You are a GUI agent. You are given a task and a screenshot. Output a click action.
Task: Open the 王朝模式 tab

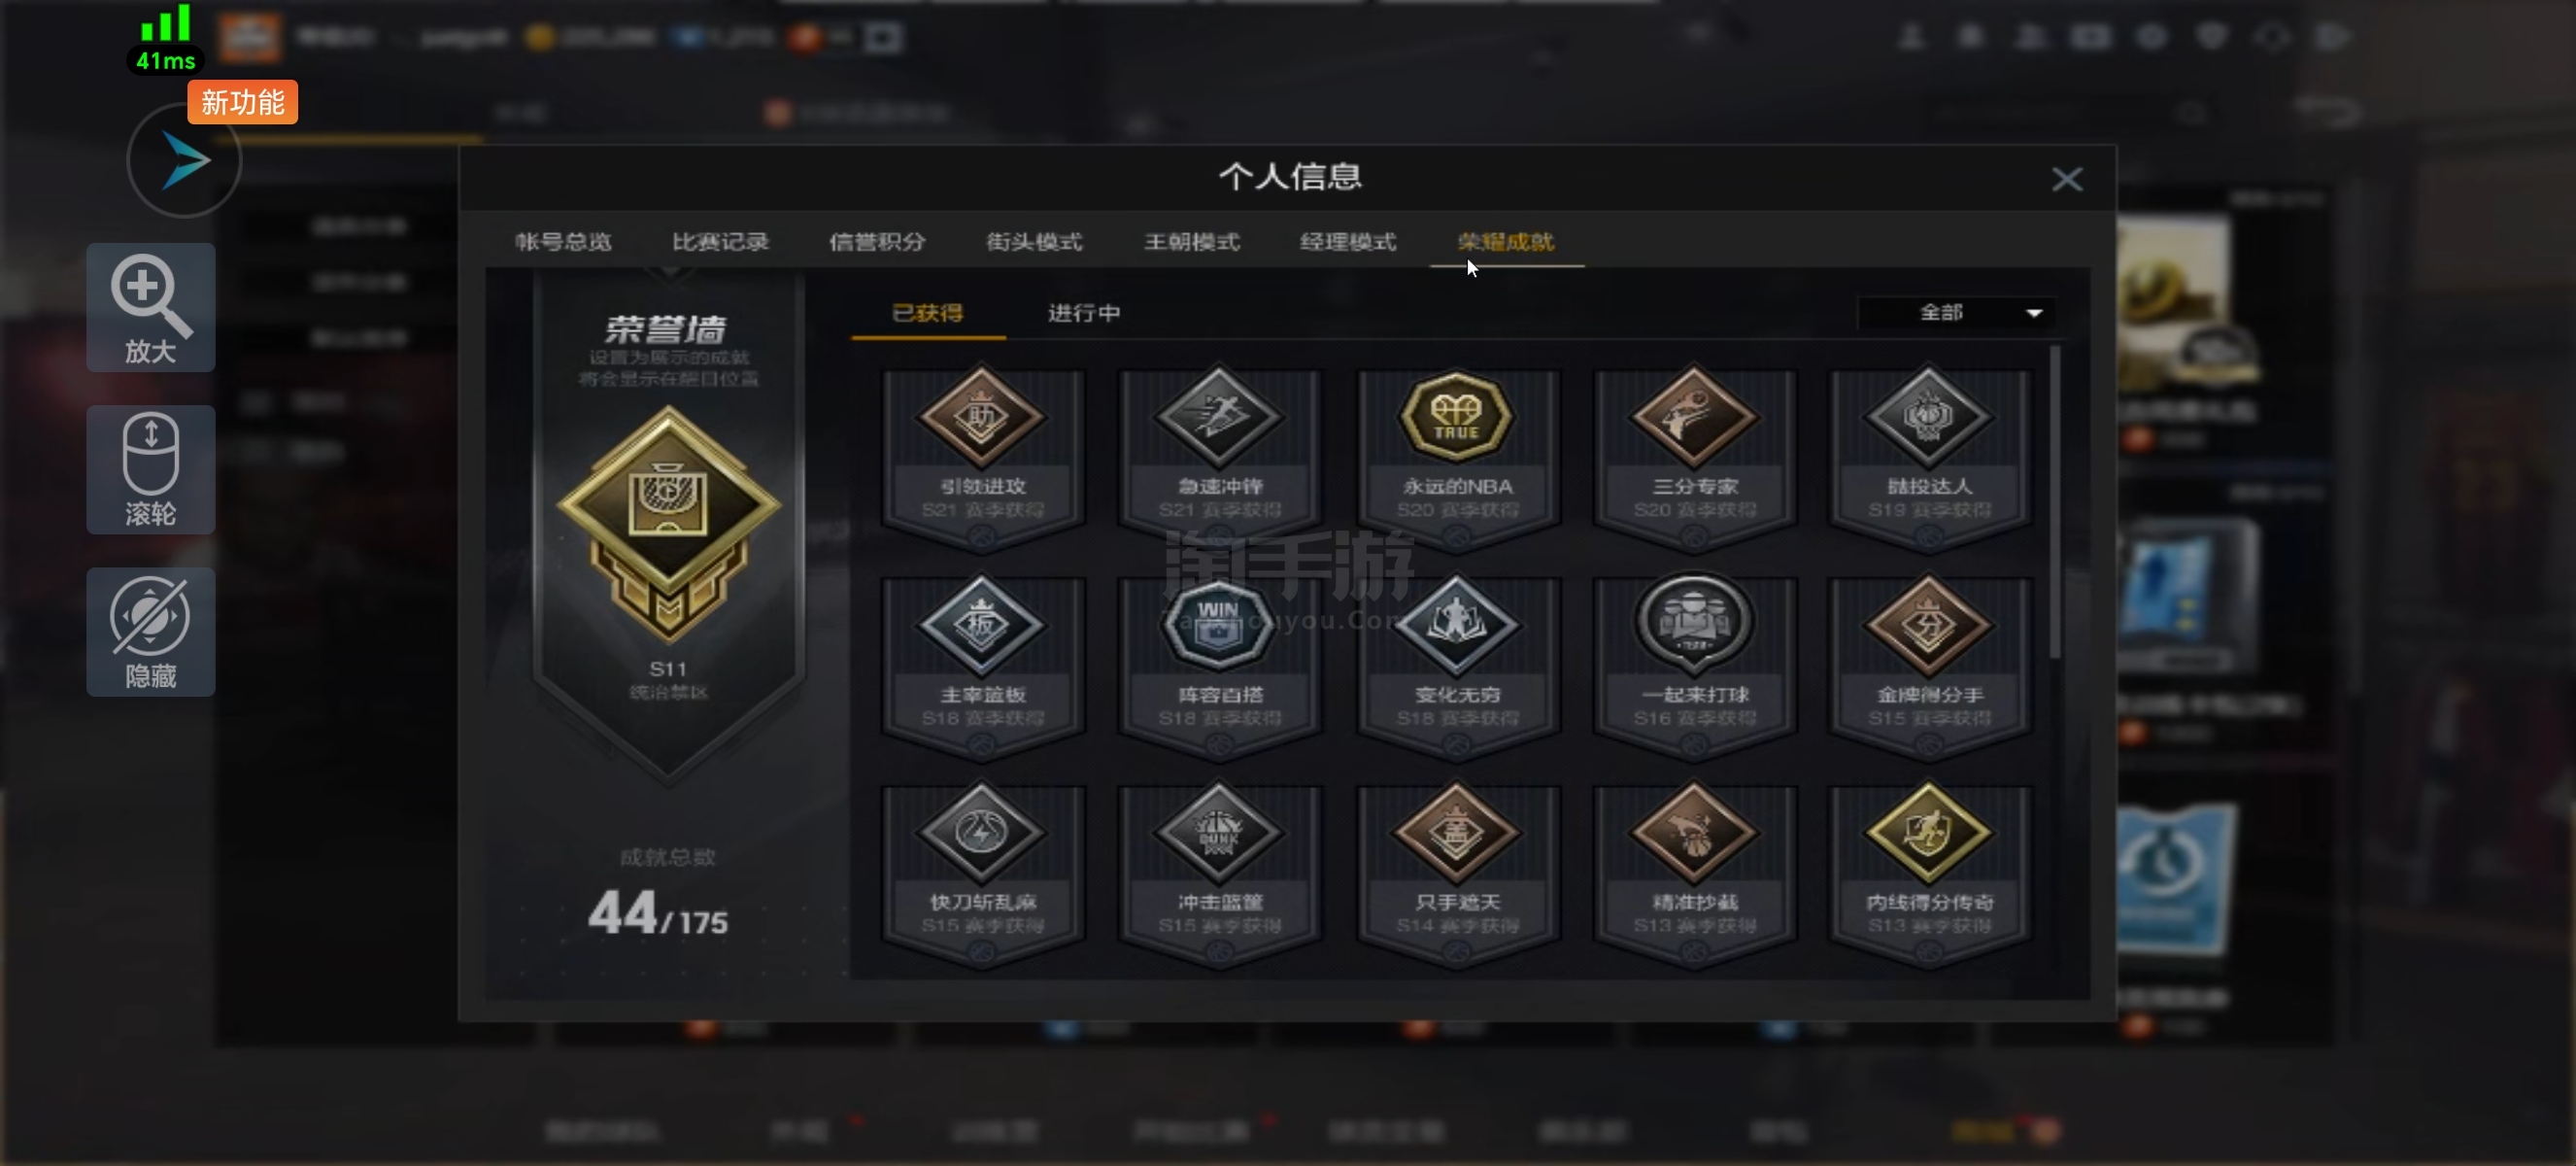click(x=1191, y=241)
